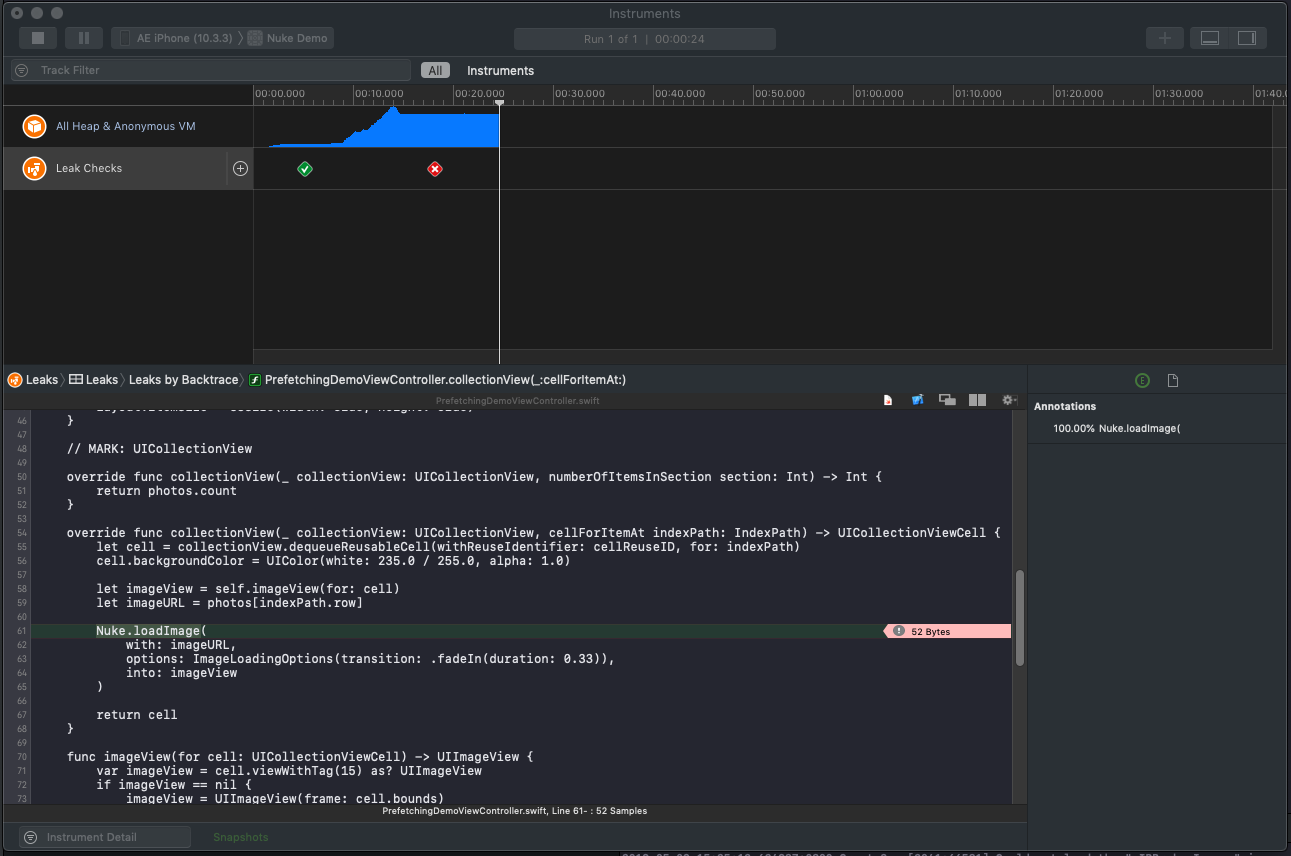Toggle the bottom detail area layout
1291x856 pixels.
click(x=1210, y=37)
